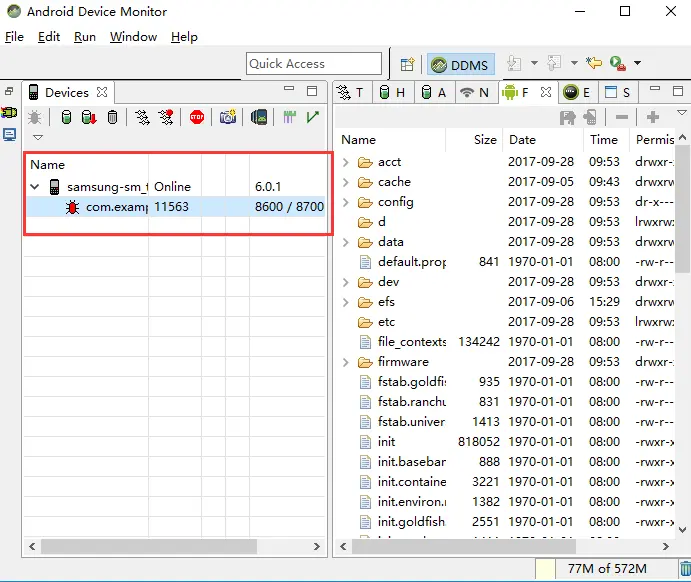
Task: Switch to the Threads tab labeled T
Action: [351, 93]
